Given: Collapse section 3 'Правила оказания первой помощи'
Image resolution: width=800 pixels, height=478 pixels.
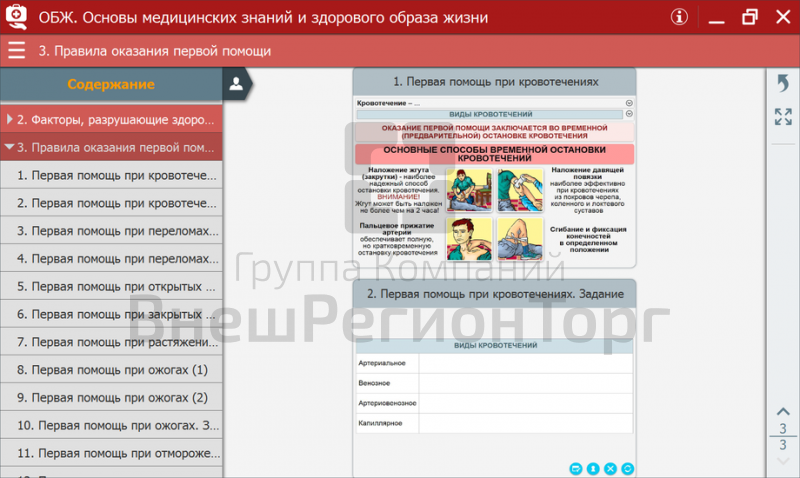Looking at the screenshot, I should (10, 147).
